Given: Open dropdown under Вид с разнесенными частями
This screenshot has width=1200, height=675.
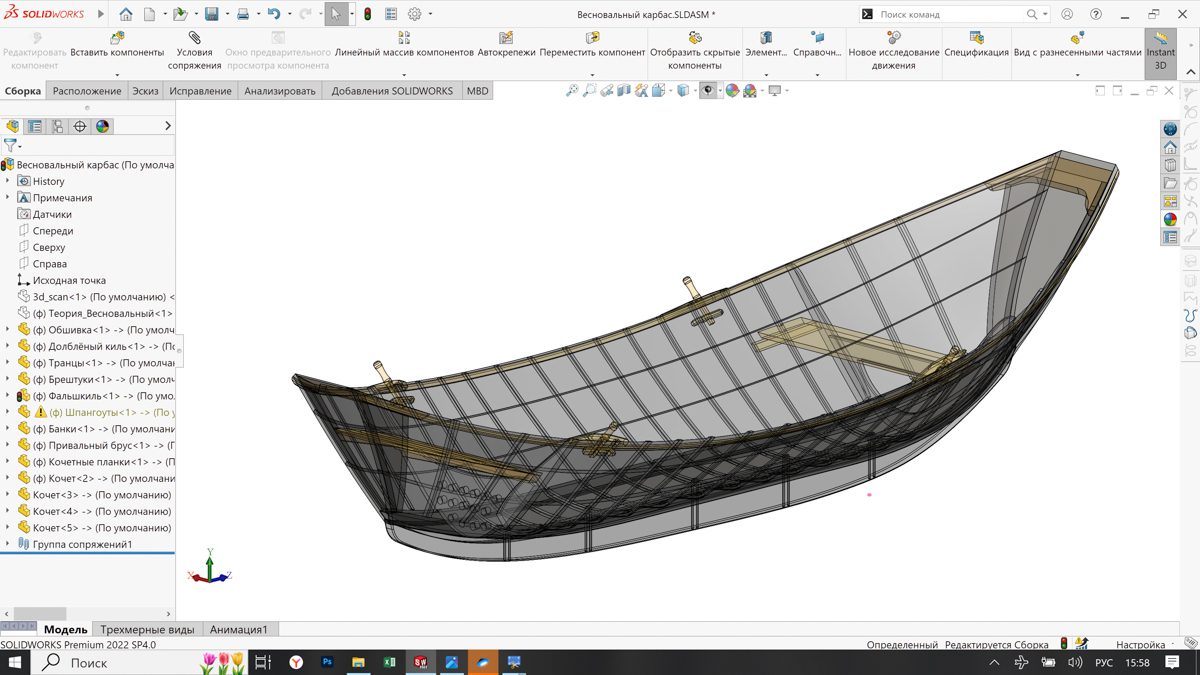Looking at the screenshot, I should (x=1077, y=74).
